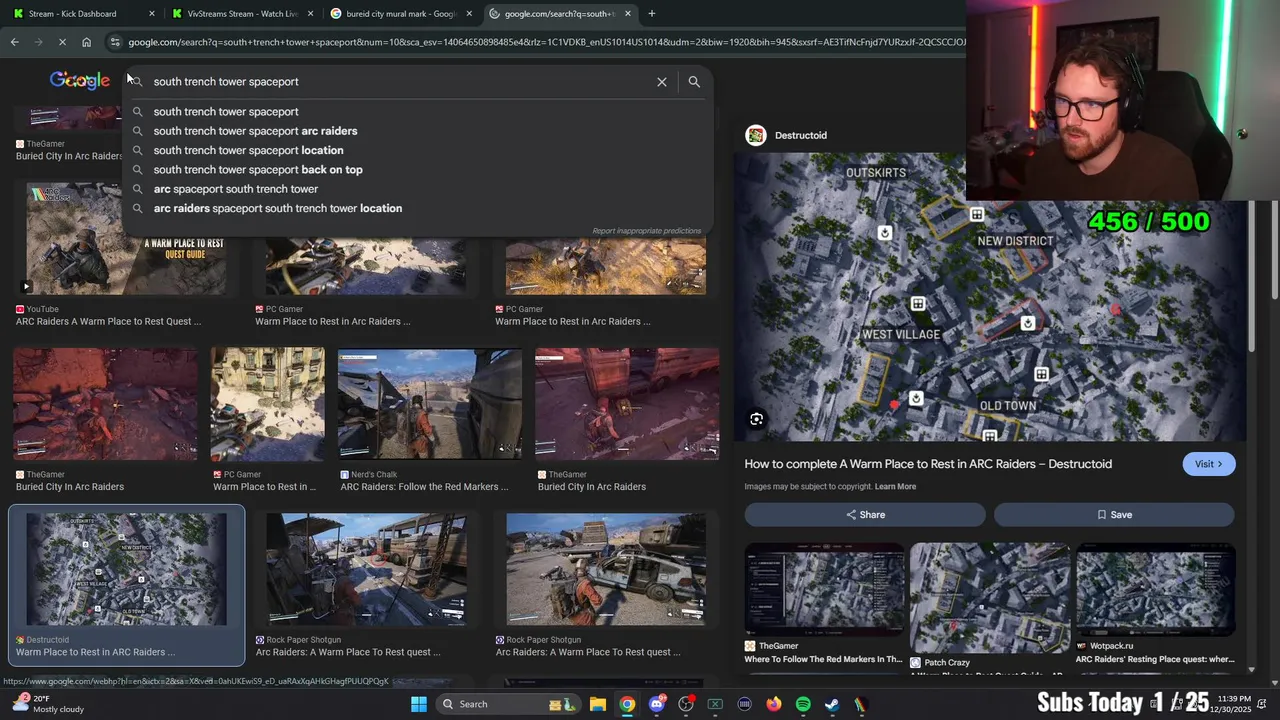
Task: Click the Share button
Action: (x=865, y=515)
